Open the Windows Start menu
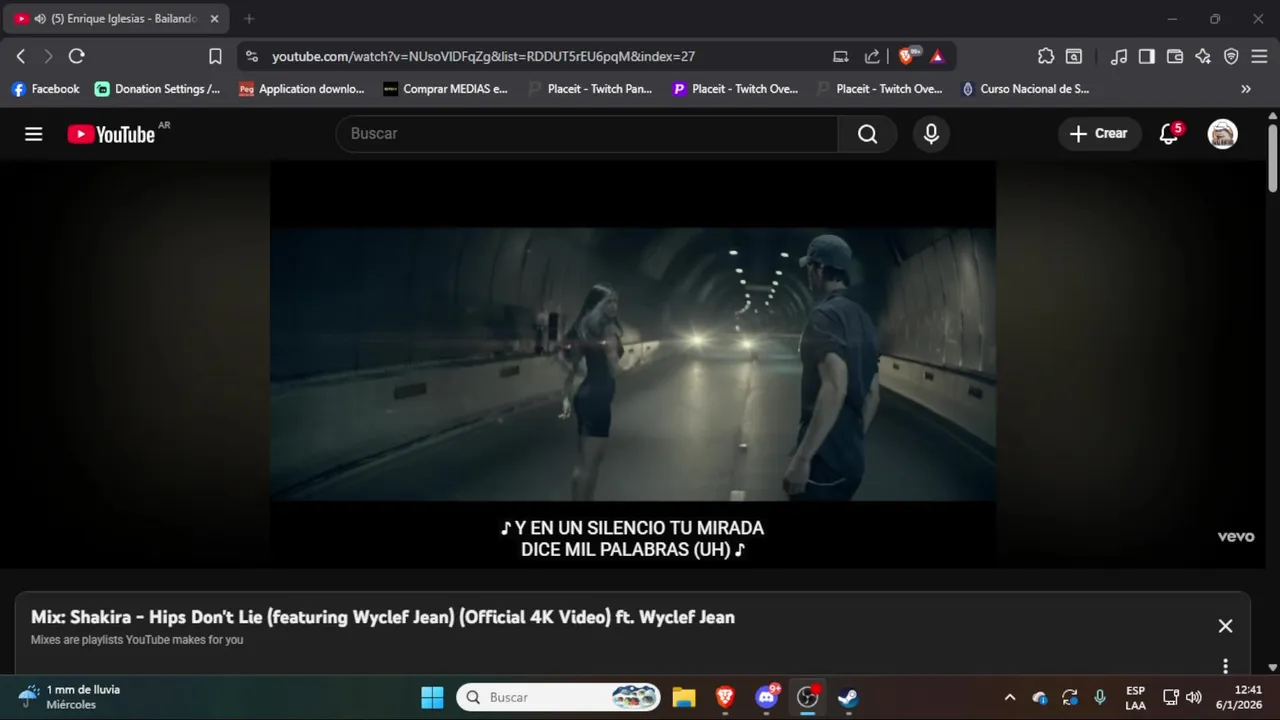Screen dimensions: 1280x720 pos(432,697)
